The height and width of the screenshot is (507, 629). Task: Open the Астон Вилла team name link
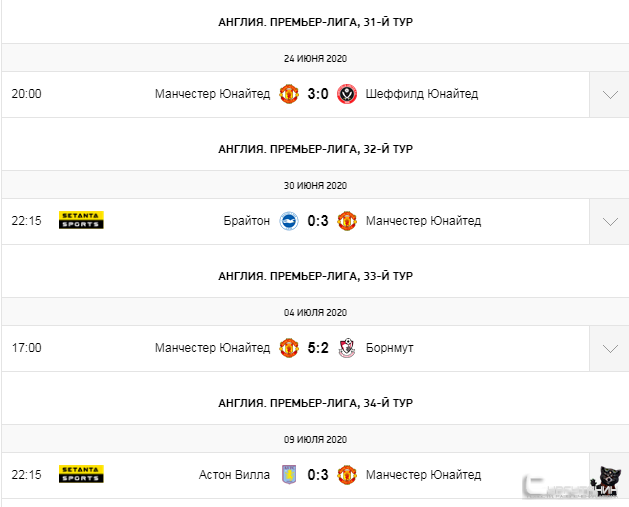pos(234,475)
